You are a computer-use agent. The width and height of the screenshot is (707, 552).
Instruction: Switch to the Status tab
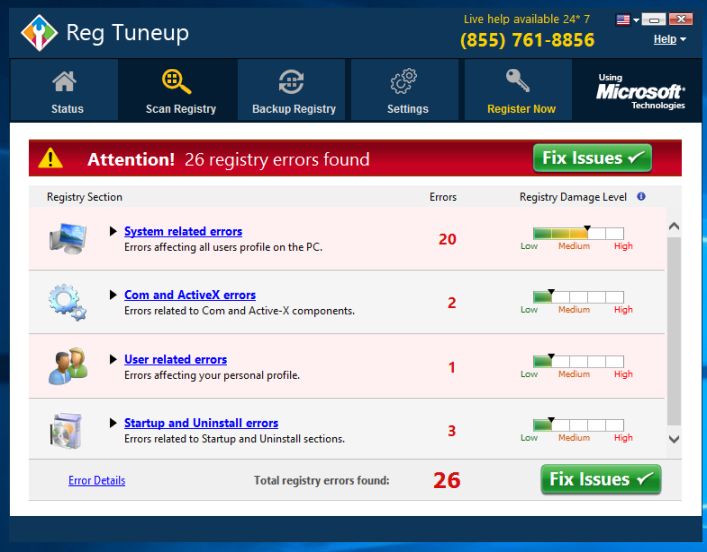(64, 90)
